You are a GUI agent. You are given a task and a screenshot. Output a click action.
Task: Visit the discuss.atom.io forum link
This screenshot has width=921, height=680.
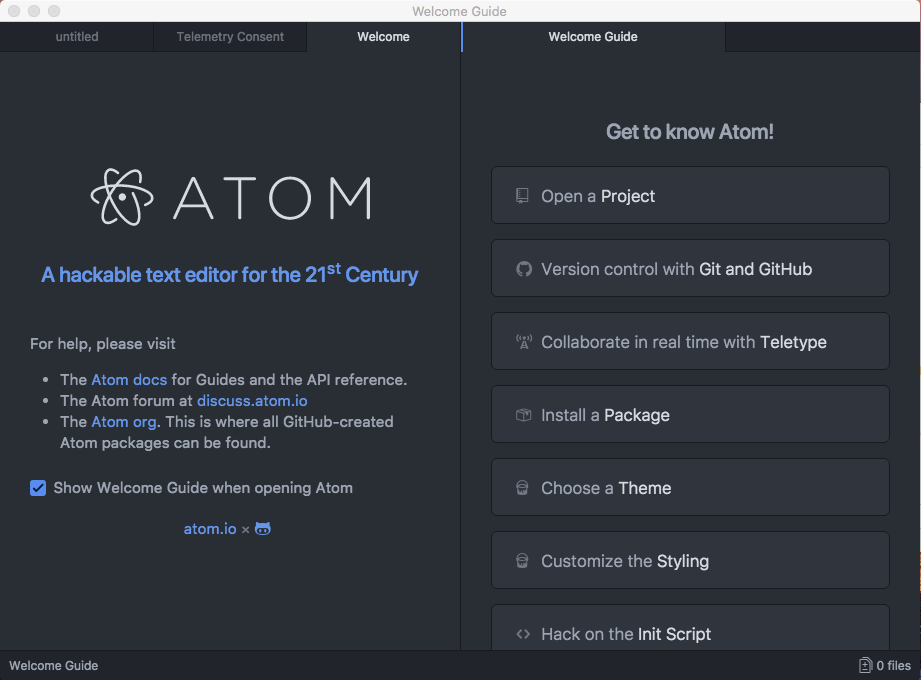point(252,401)
